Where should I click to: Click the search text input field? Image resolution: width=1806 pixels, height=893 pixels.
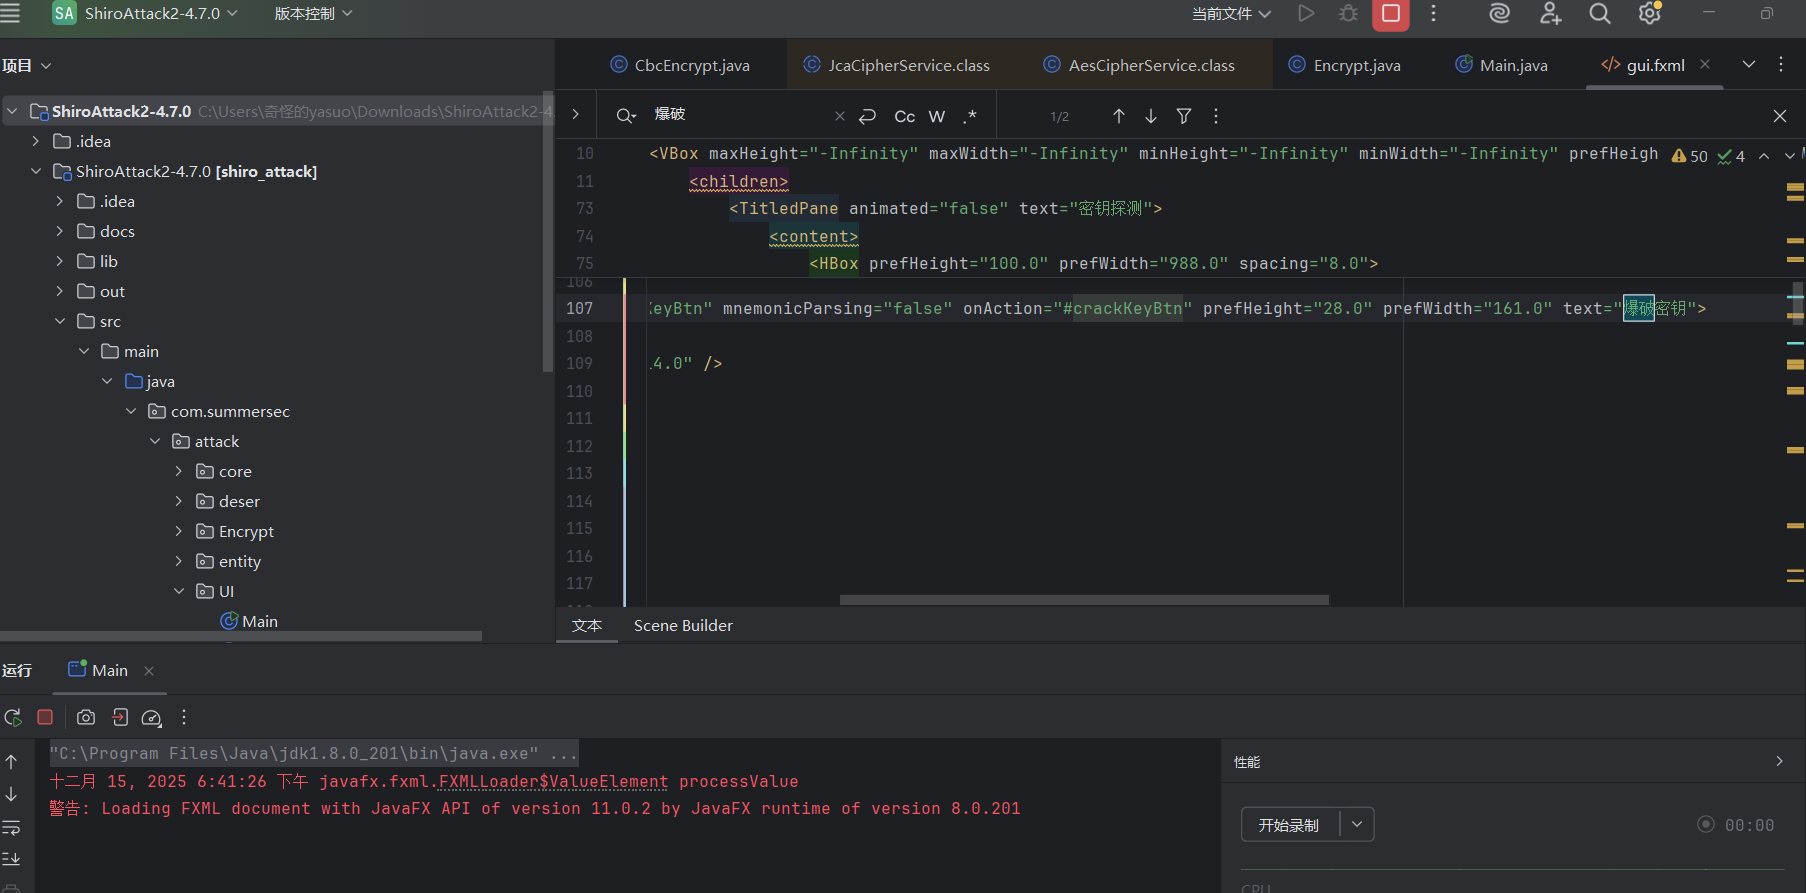738,115
